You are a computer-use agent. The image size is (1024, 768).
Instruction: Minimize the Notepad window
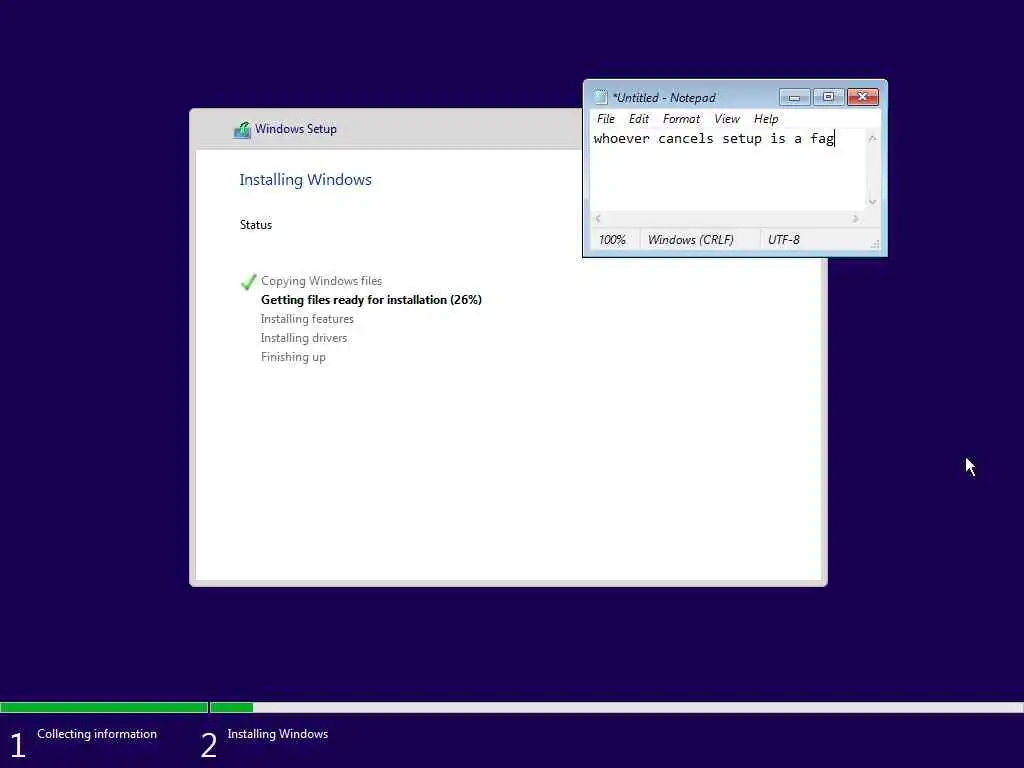(794, 97)
